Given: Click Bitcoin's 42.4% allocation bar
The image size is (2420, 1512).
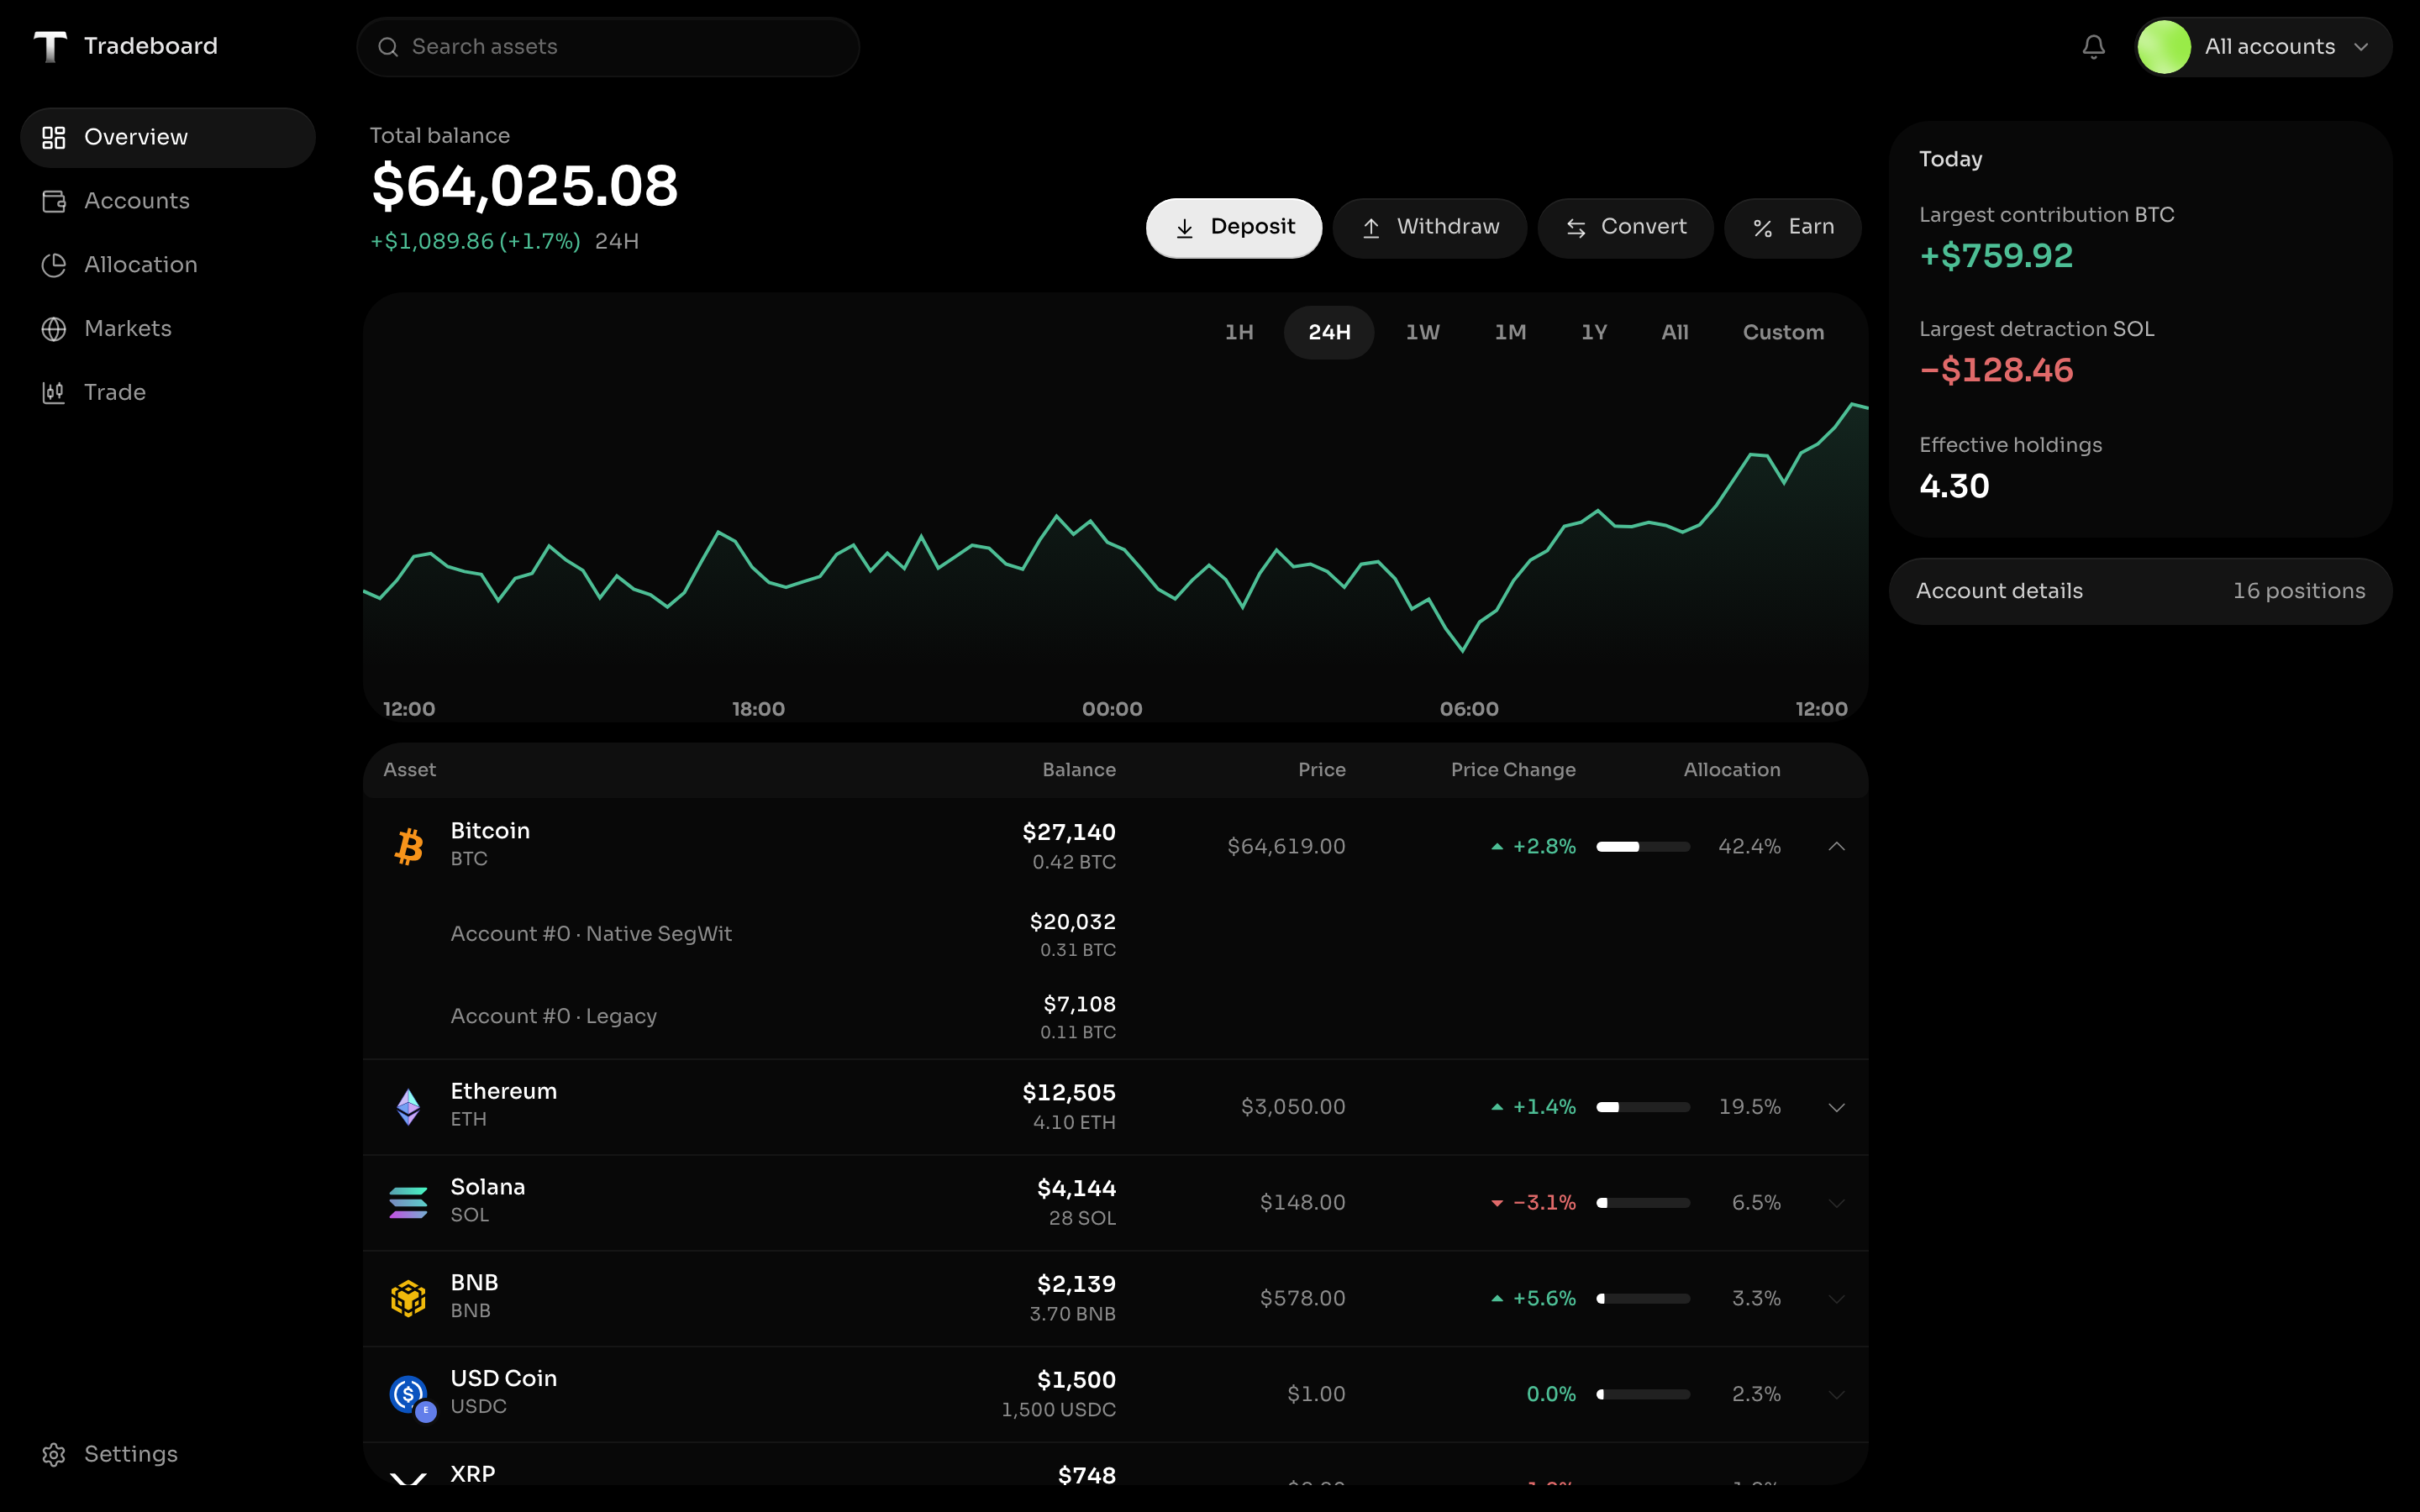Looking at the screenshot, I should [1643, 847].
